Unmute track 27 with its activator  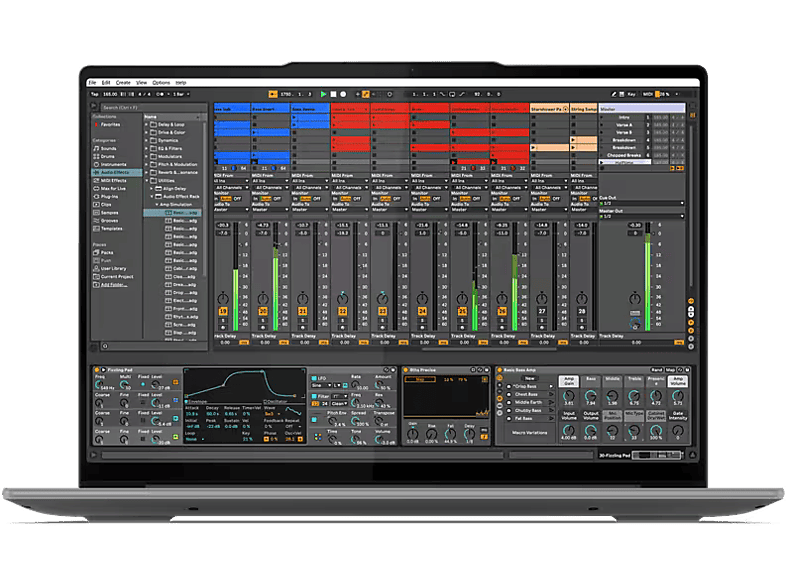pyautogui.click(x=542, y=311)
